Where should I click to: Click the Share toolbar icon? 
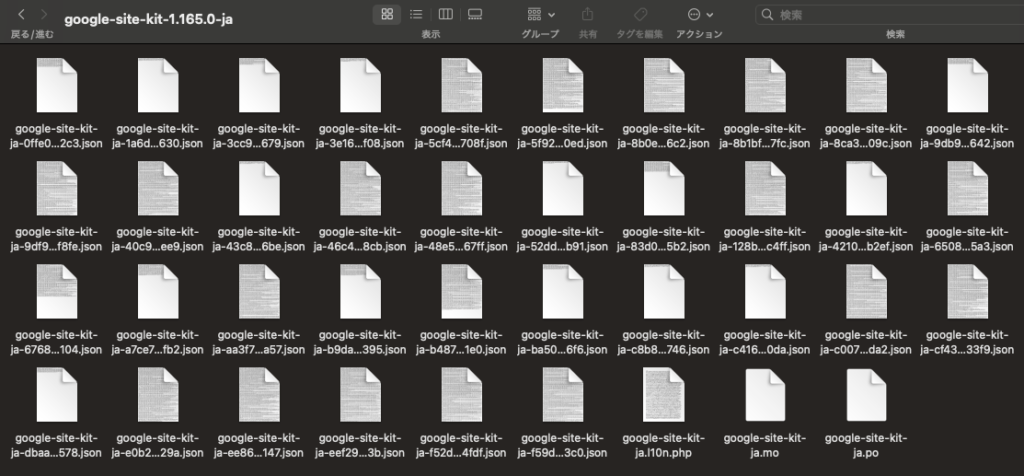click(x=587, y=15)
